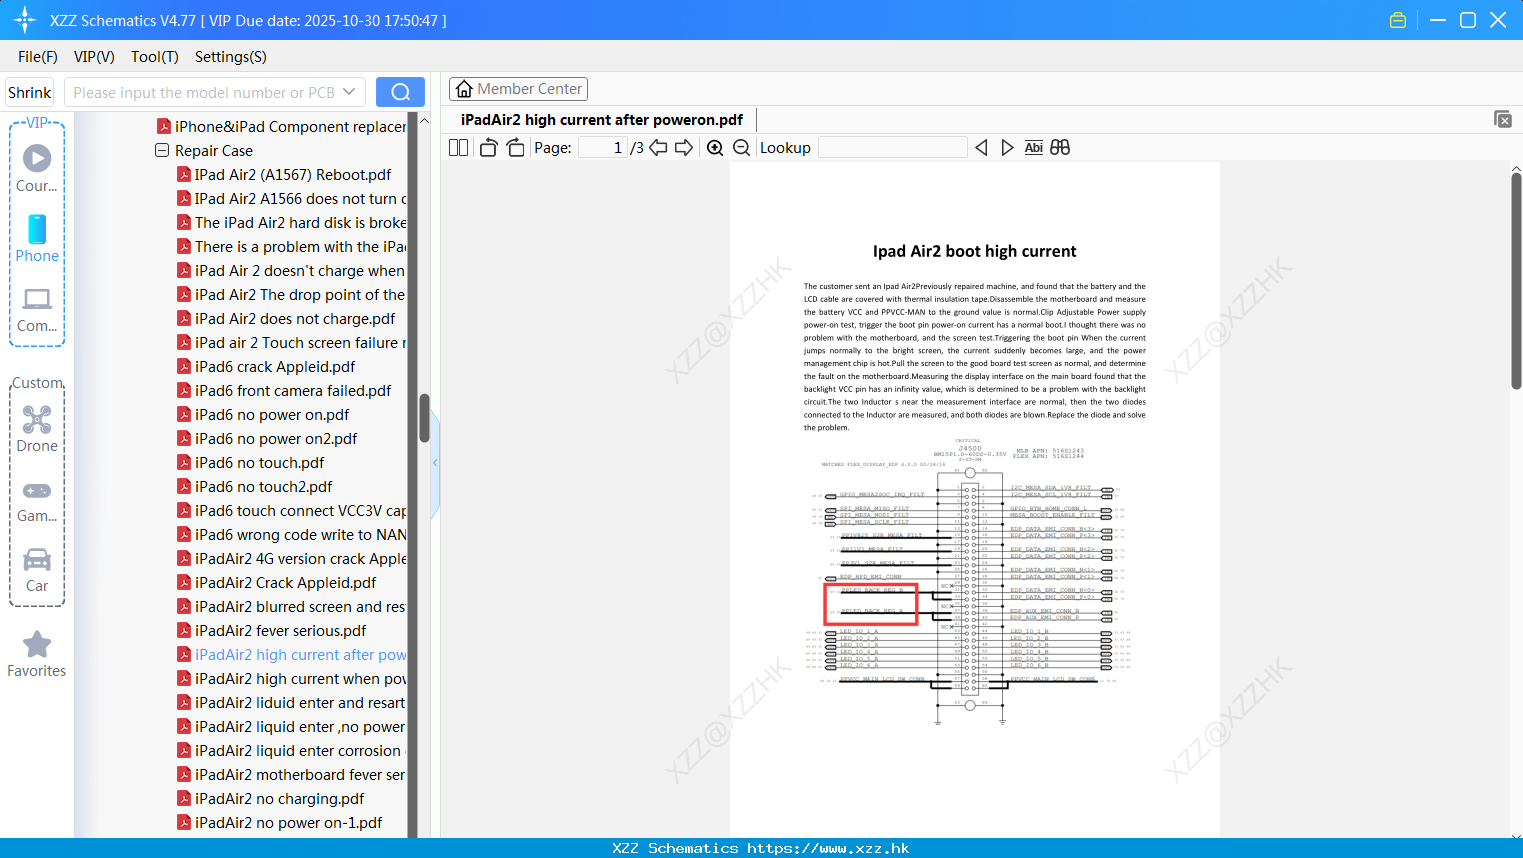Image resolution: width=1523 pixels, height=858 pixels.
Task: Find next lookup match
Action: pyautogui.click(x=1007, y=147)
